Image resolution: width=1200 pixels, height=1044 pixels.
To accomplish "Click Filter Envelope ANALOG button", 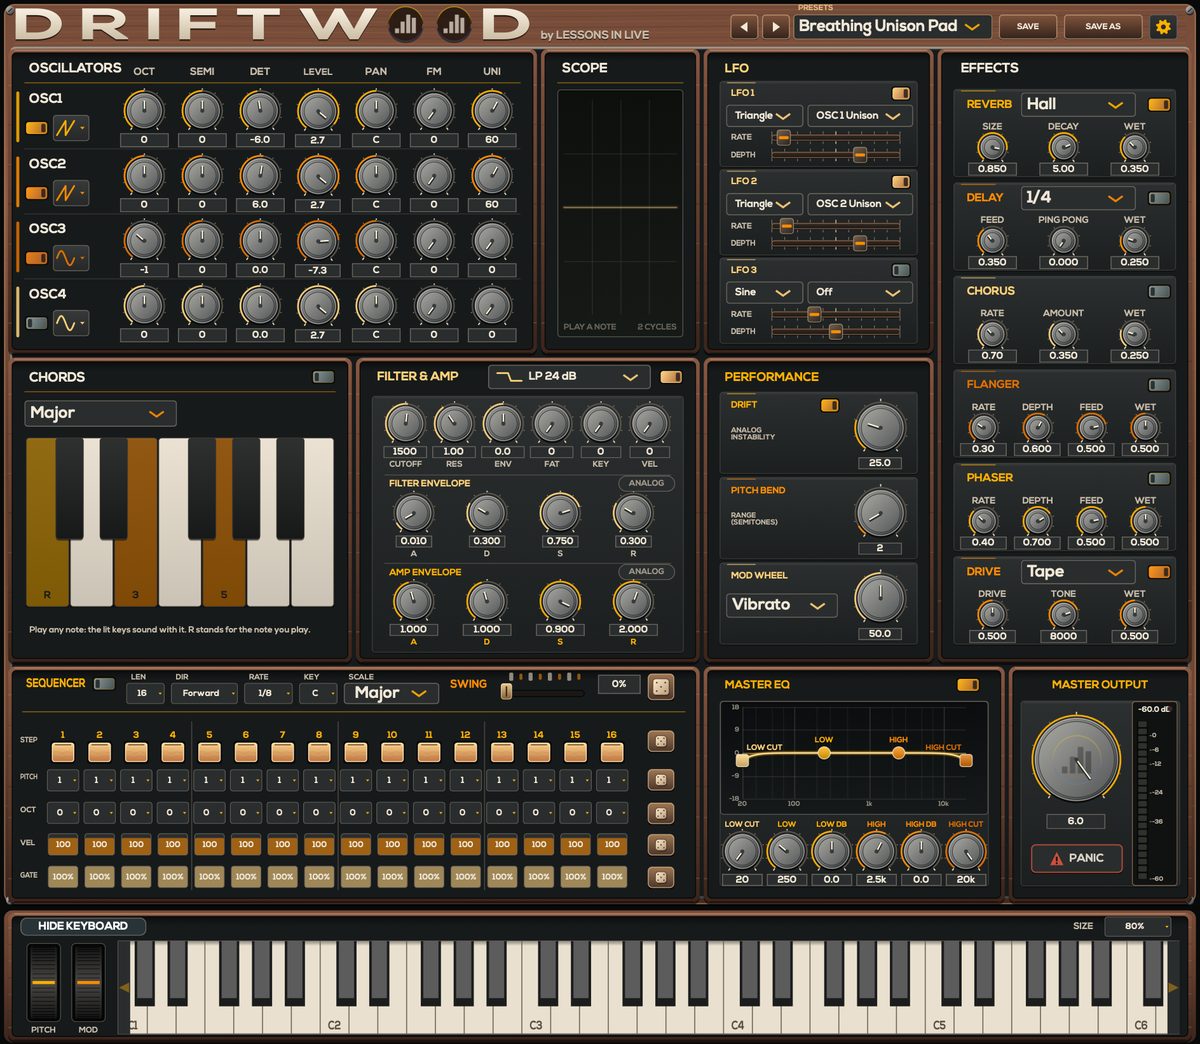I will 646,484.
